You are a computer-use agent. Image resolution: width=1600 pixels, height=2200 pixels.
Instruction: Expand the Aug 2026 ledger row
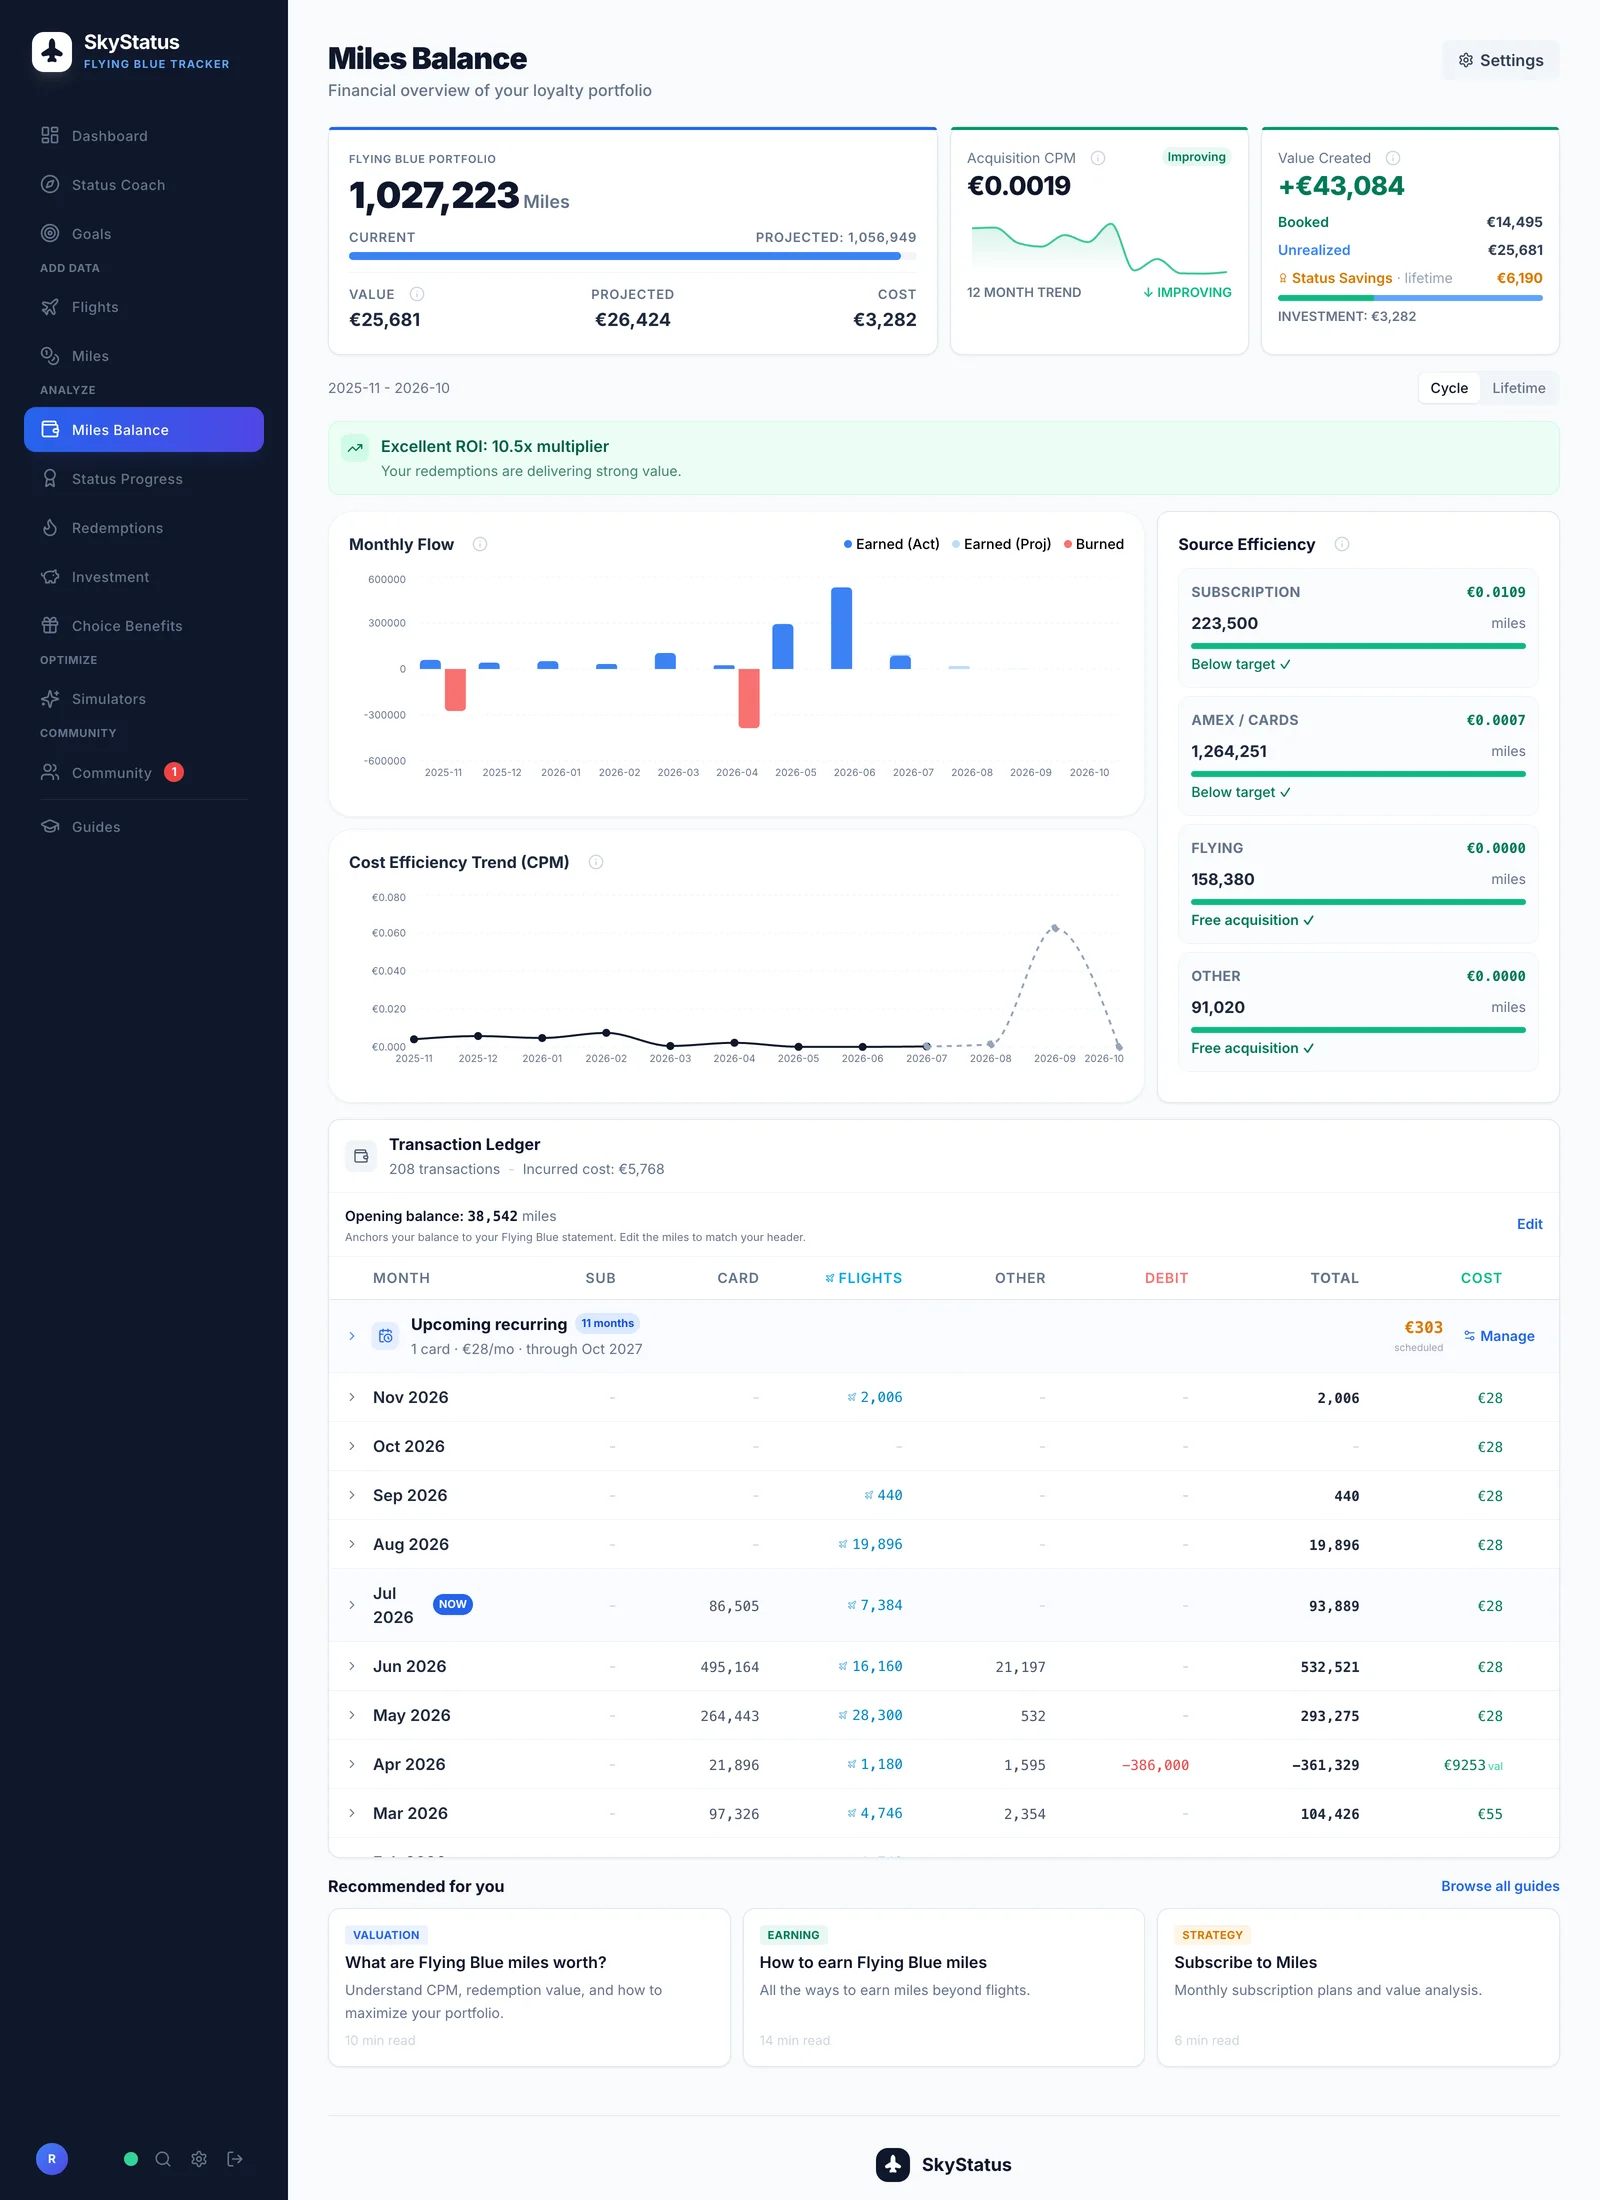pos(352,1544)
